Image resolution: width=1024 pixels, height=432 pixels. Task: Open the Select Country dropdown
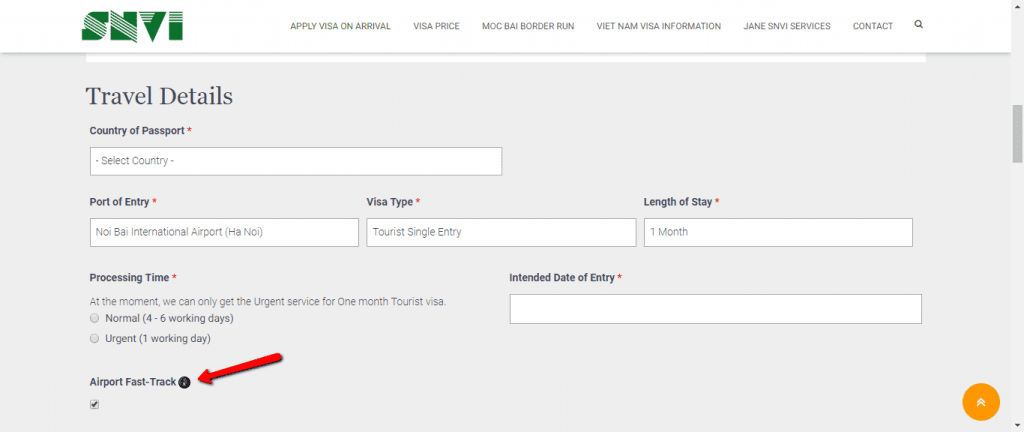pos(296,161)
